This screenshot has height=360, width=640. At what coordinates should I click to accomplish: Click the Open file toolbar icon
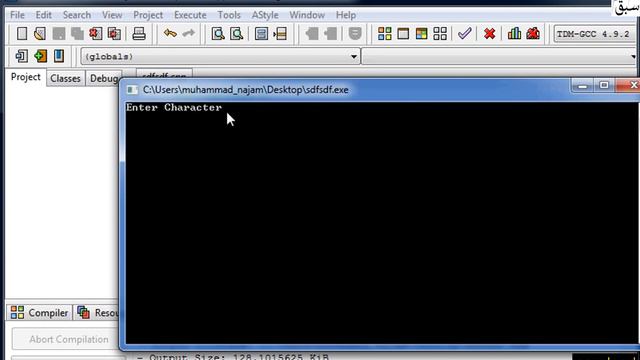click(40, 33)
